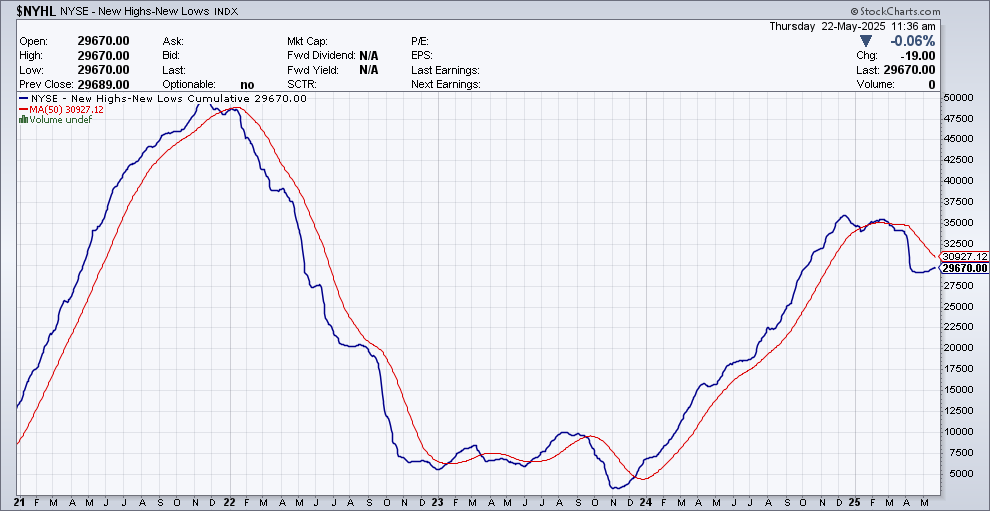The width and height of the screenshot is (990, 511).
Task: Click the 24 year marker on time axis
Action: tap(646, 502)
